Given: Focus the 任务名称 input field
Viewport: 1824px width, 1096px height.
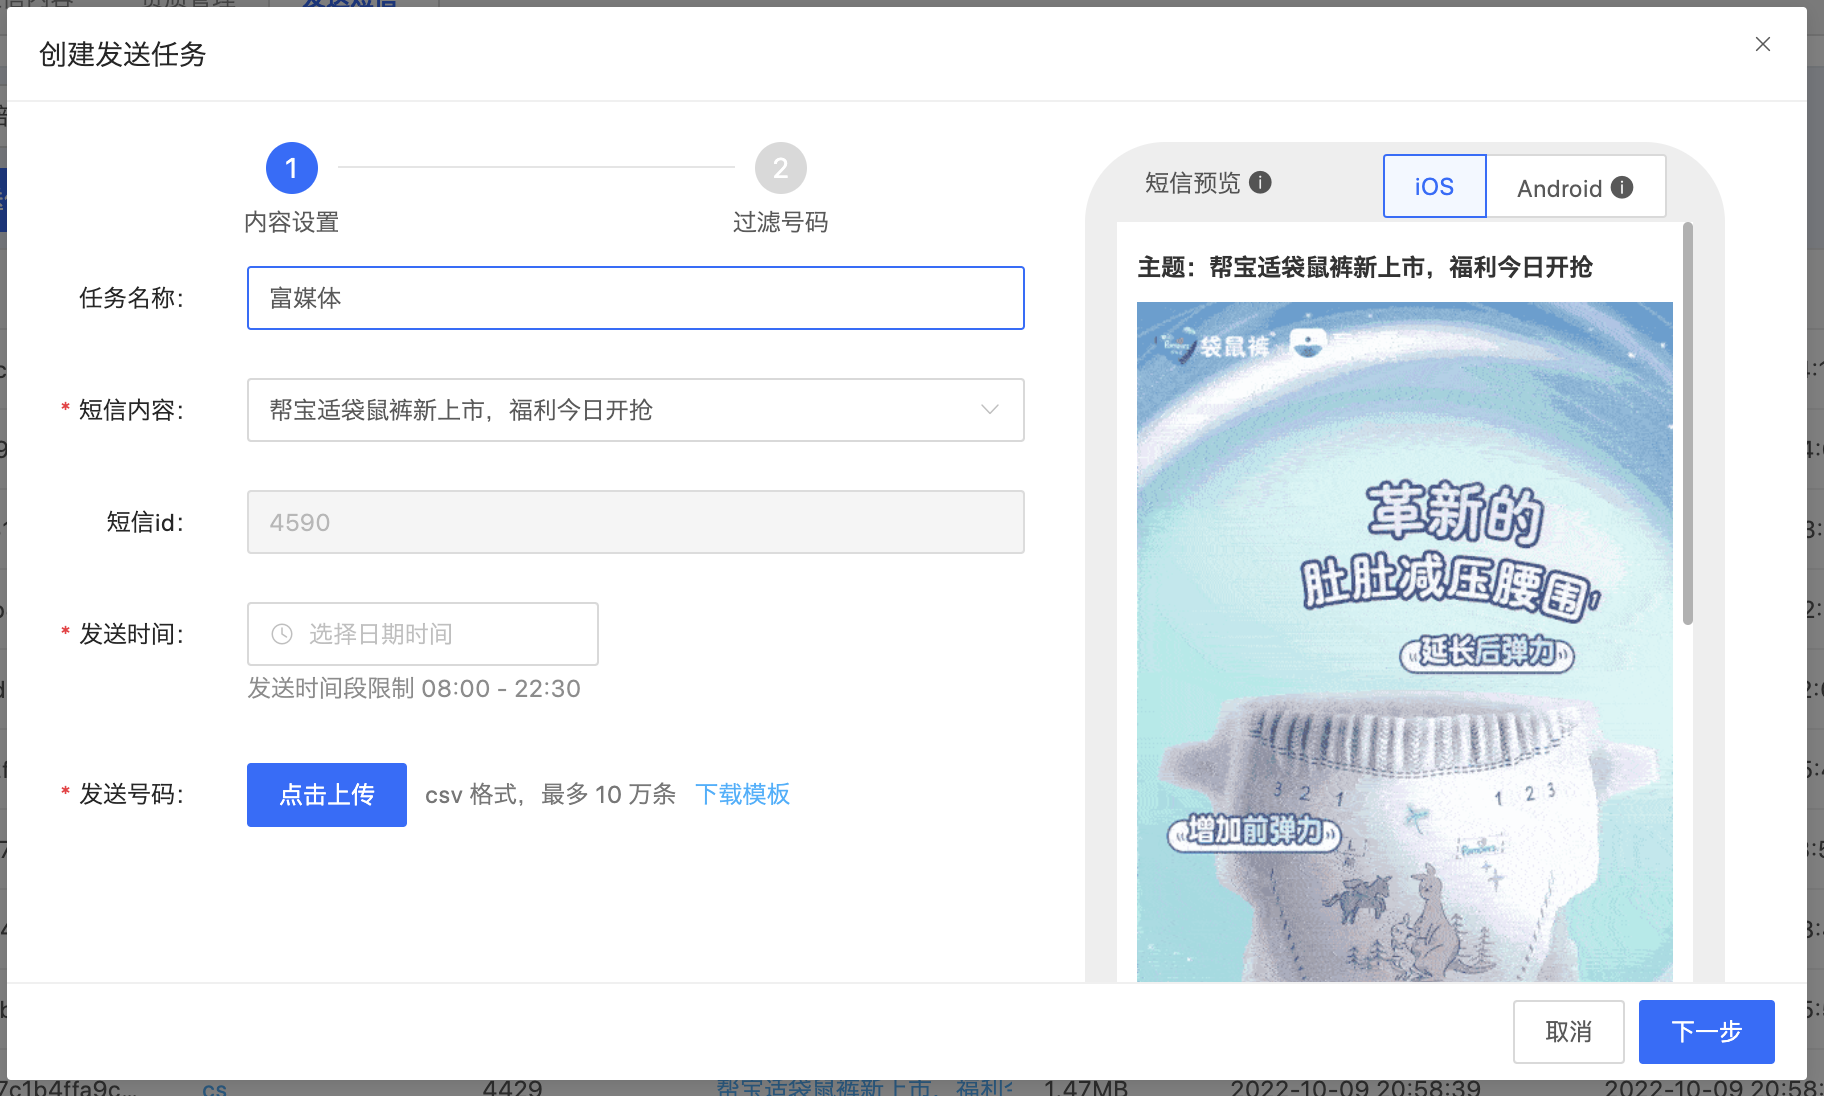Looking at the screenshot, I should point(636,298).
